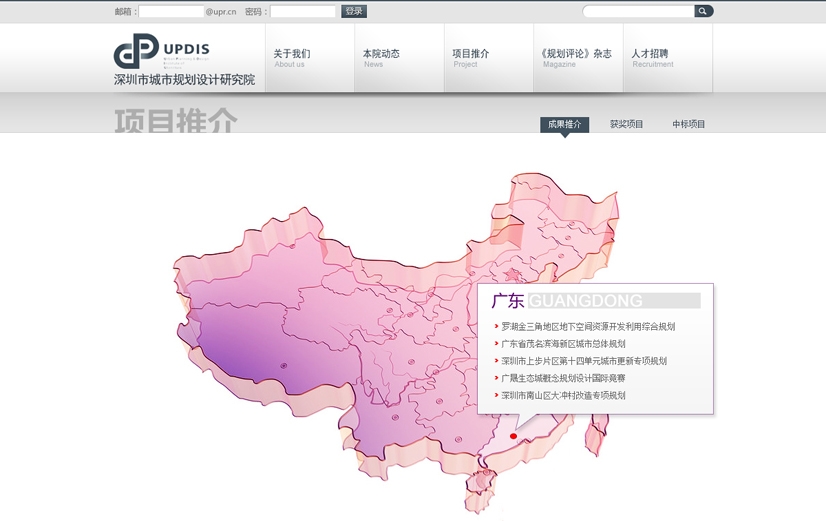Open 人才招聘 Recruitment menu

click(x=650, y=58)
